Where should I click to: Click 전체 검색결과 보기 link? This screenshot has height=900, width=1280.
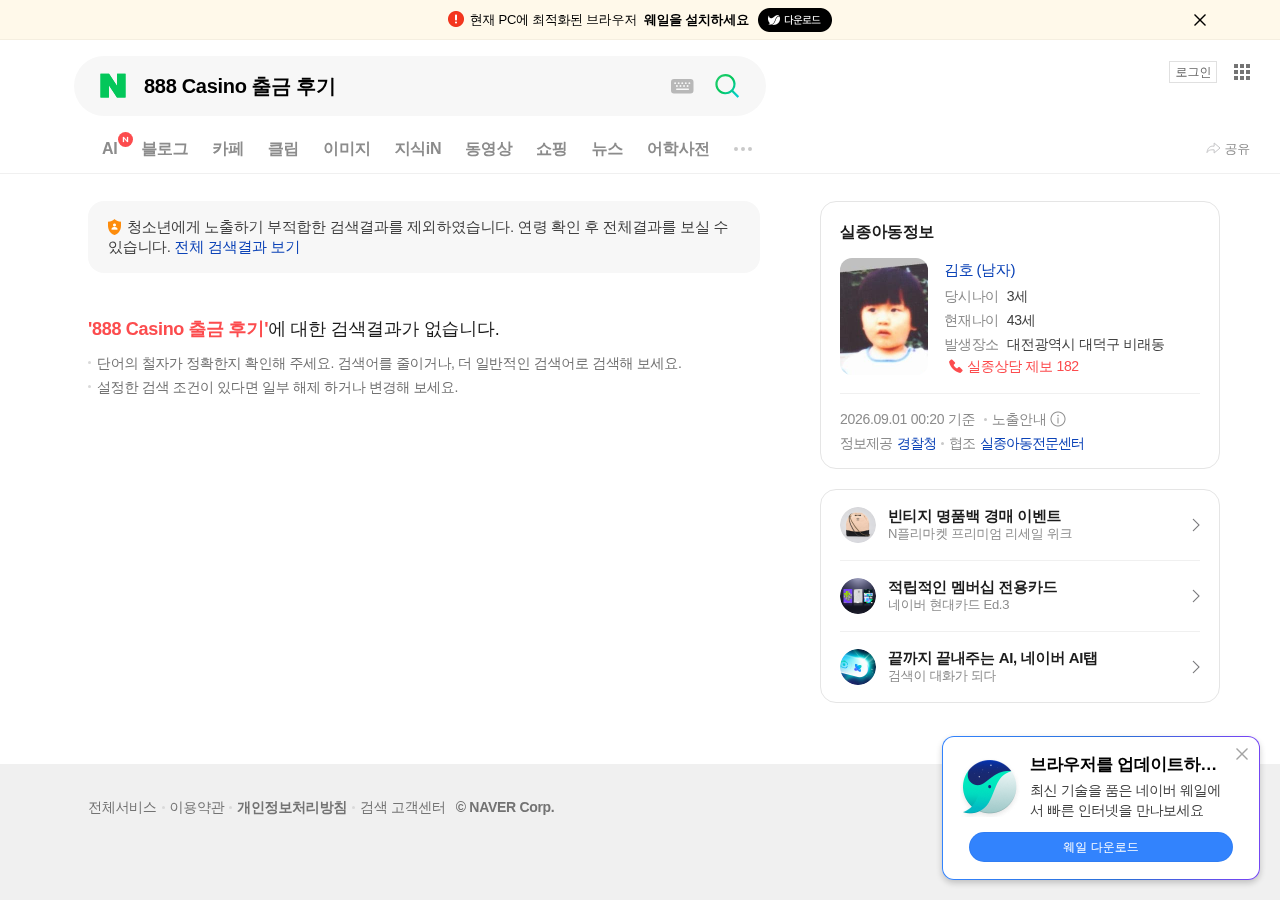[x=236, y=247]
